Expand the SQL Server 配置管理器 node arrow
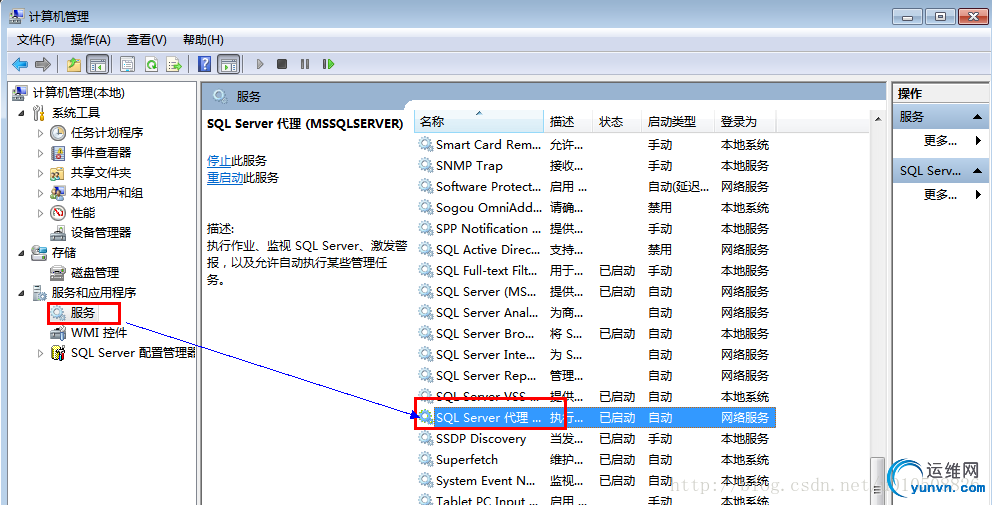 (40, 353)
